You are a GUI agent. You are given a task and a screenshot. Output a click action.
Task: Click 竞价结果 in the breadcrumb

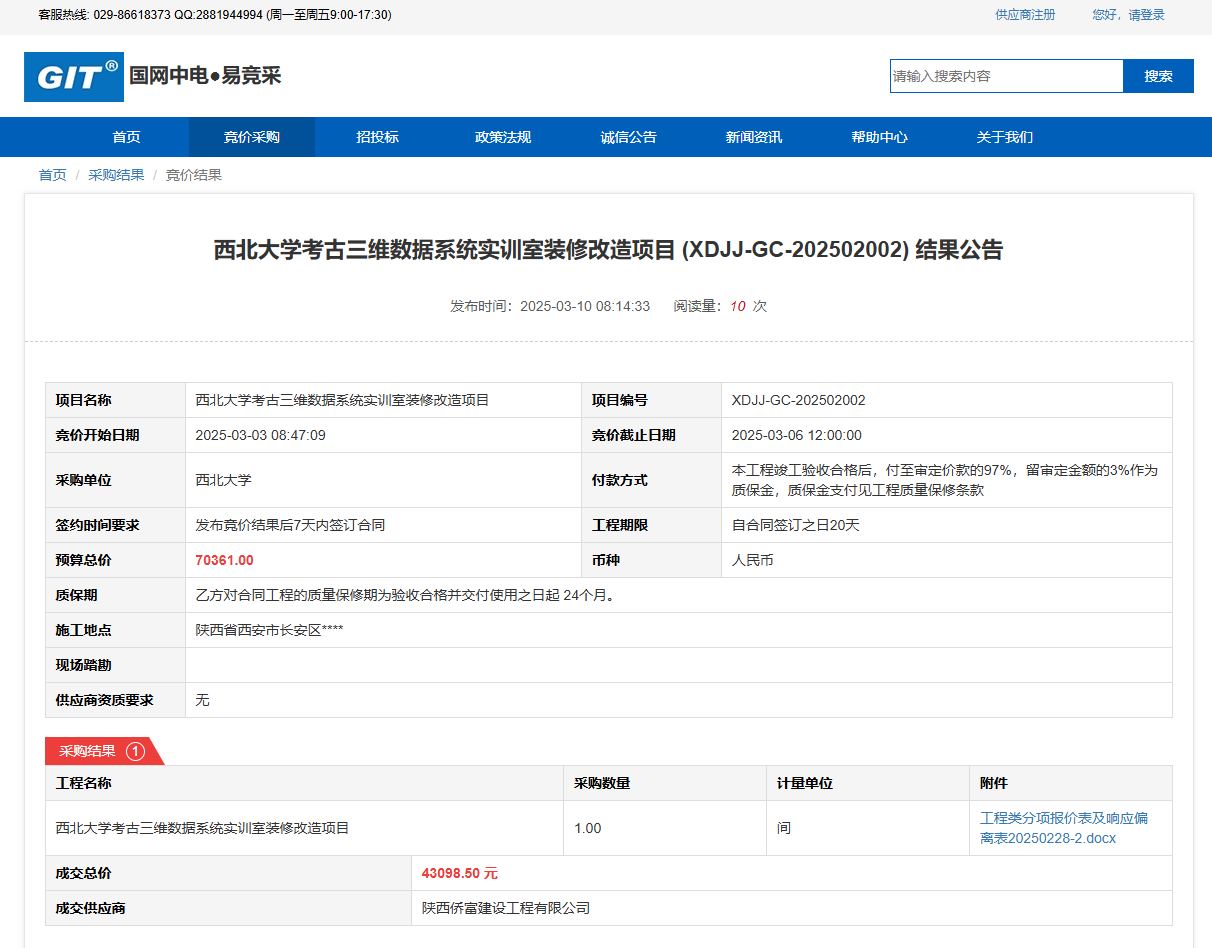pyautogui.click(x=193, y=175)
